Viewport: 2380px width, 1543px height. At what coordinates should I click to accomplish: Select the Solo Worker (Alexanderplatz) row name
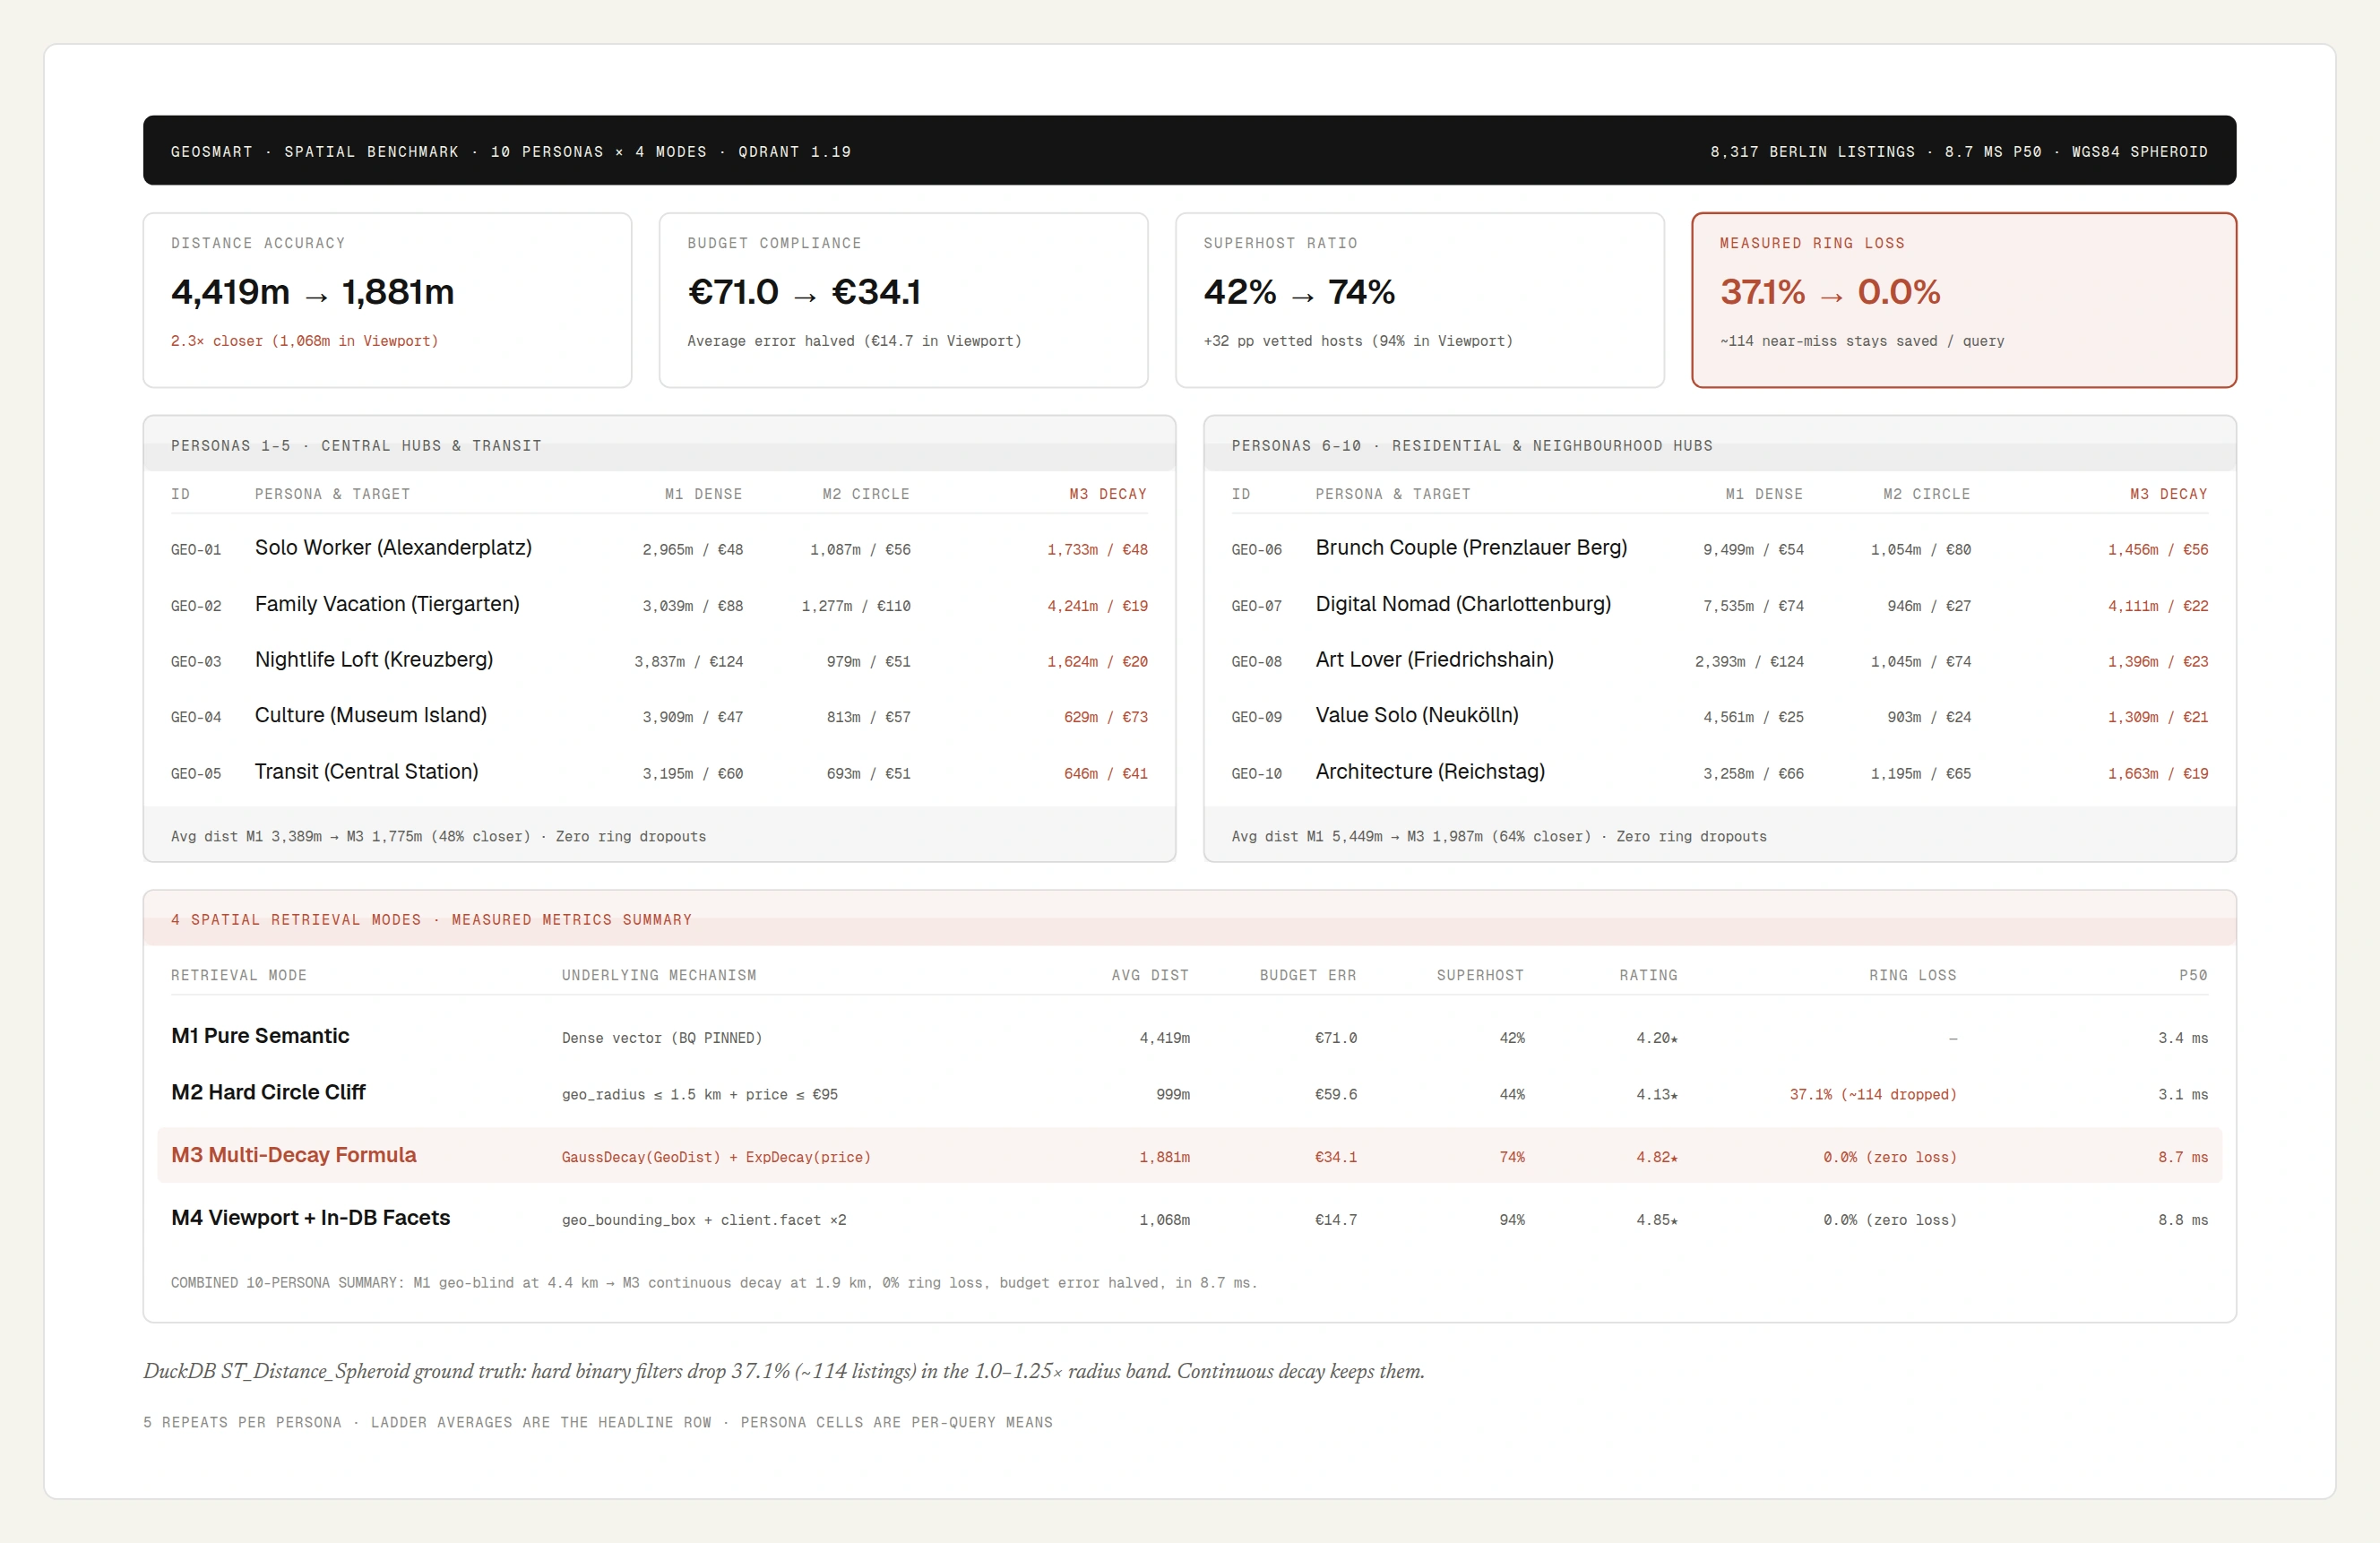pyautogui.click(x=393, y=548)
